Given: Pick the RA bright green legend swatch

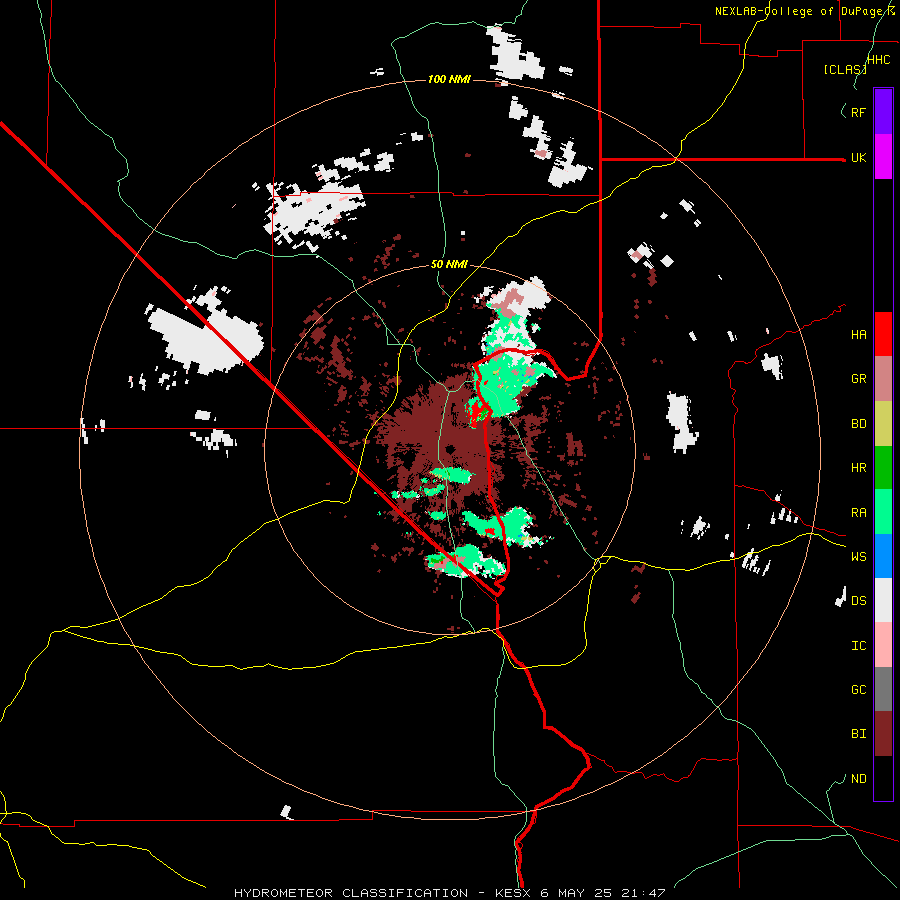Looking at the screenshot, I should 883,512.
